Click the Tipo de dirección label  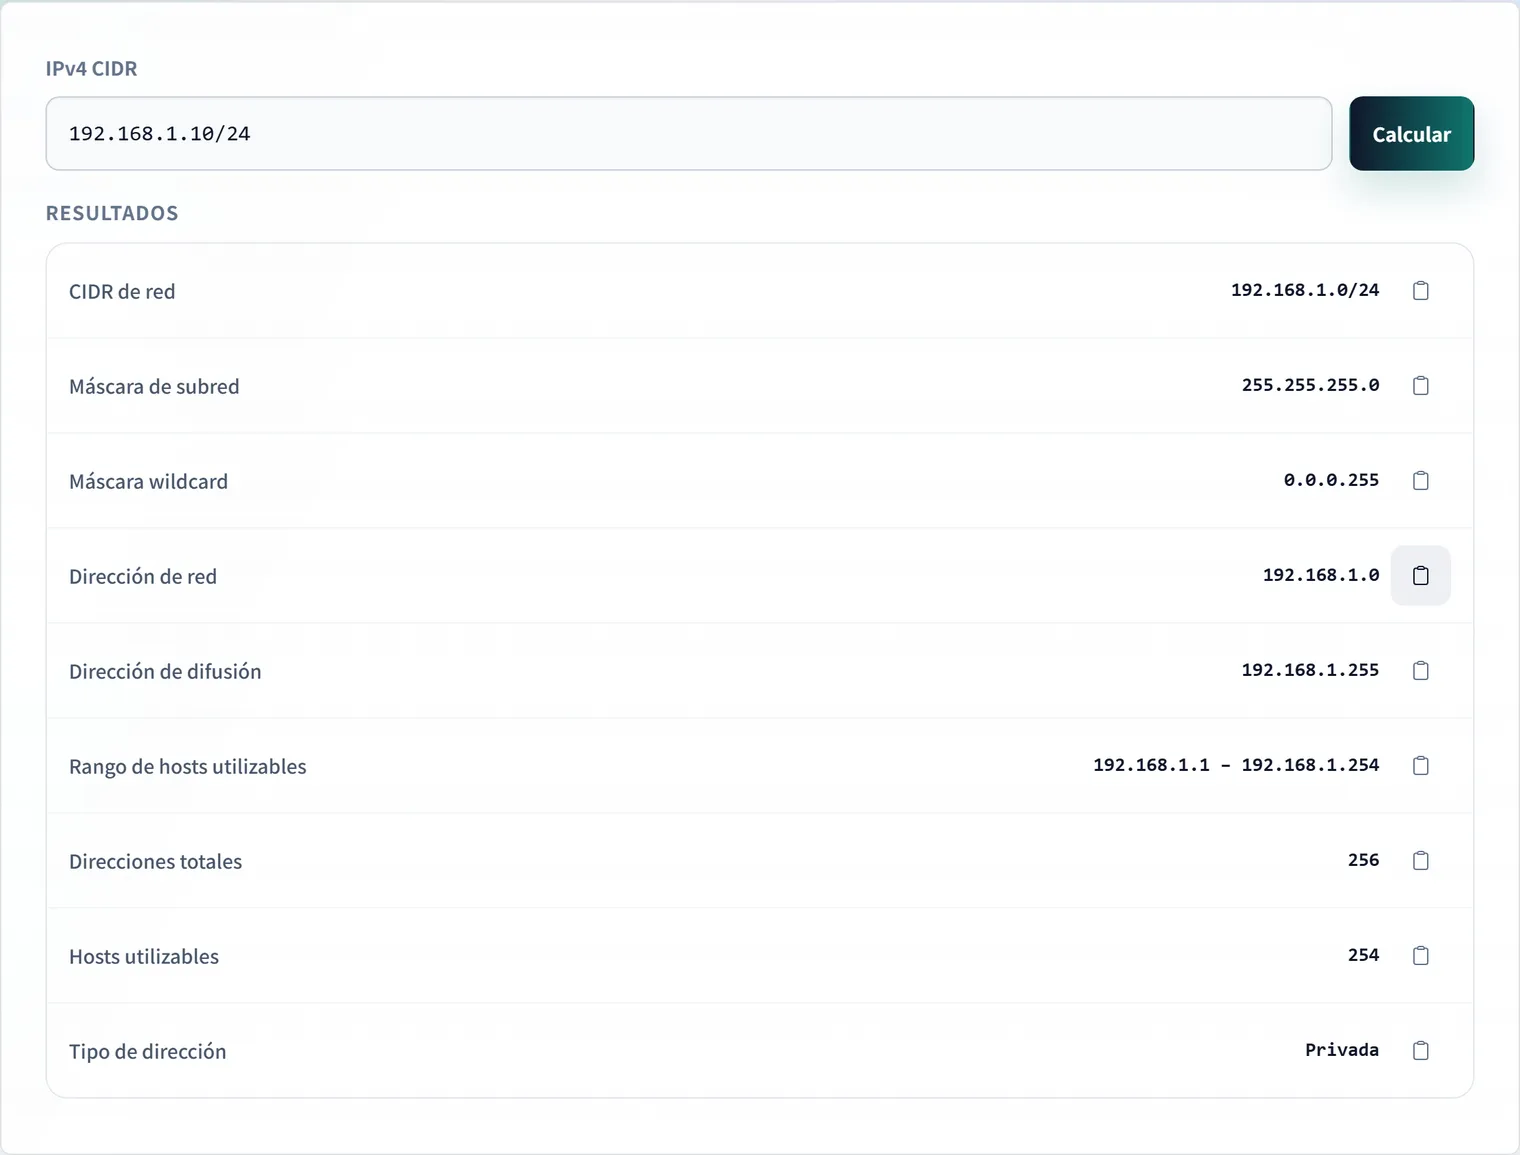pyautogui.click(x=148, y=1052)
